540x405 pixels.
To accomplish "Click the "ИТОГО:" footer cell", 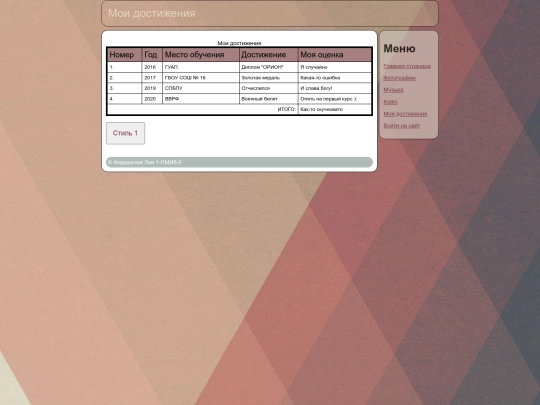I will [x=202, y=109].
